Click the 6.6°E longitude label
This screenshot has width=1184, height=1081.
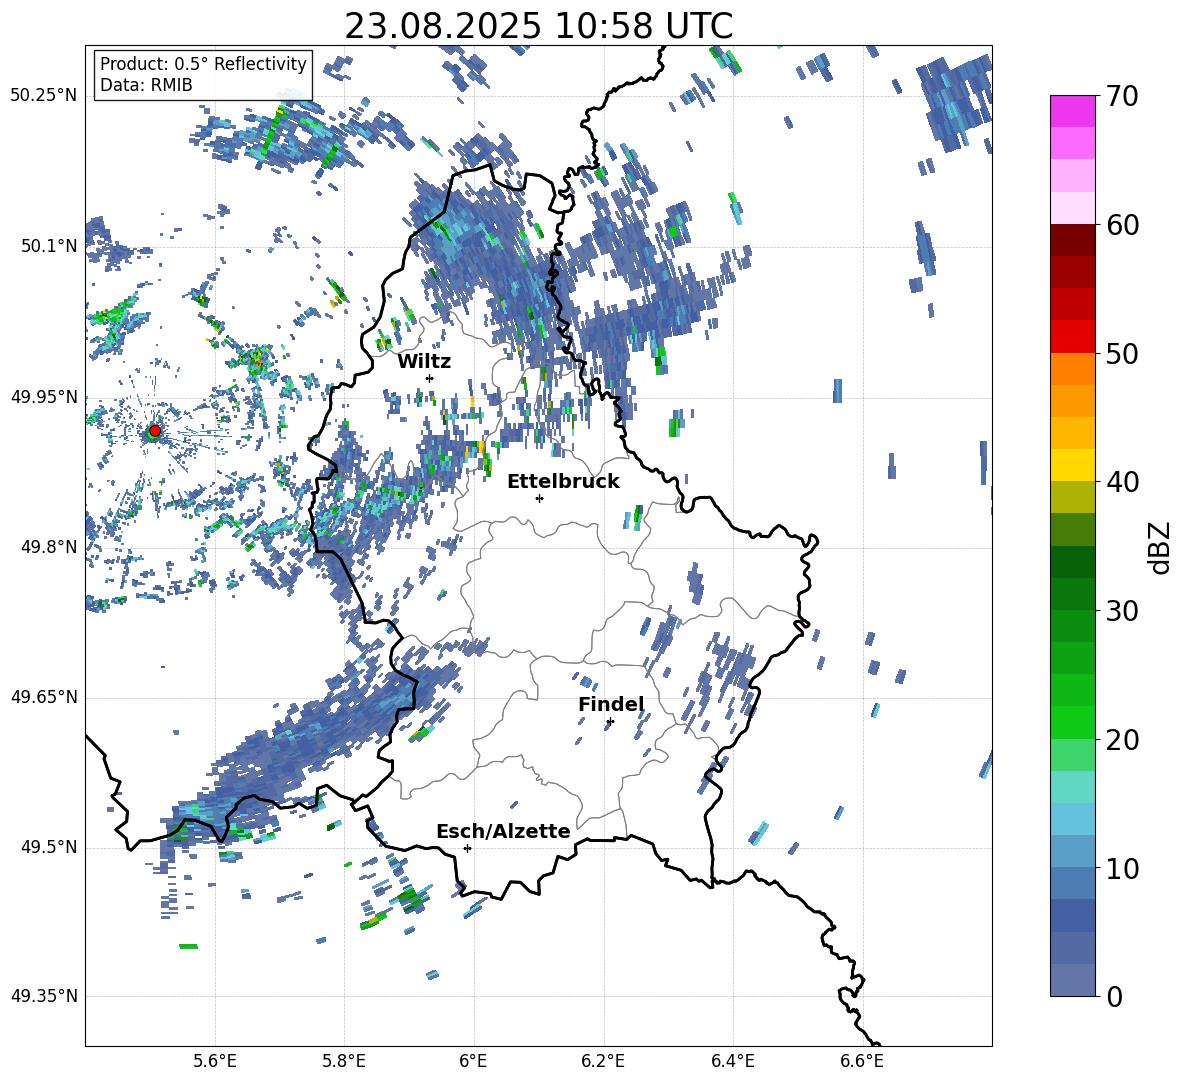[x=862, y=1061]
